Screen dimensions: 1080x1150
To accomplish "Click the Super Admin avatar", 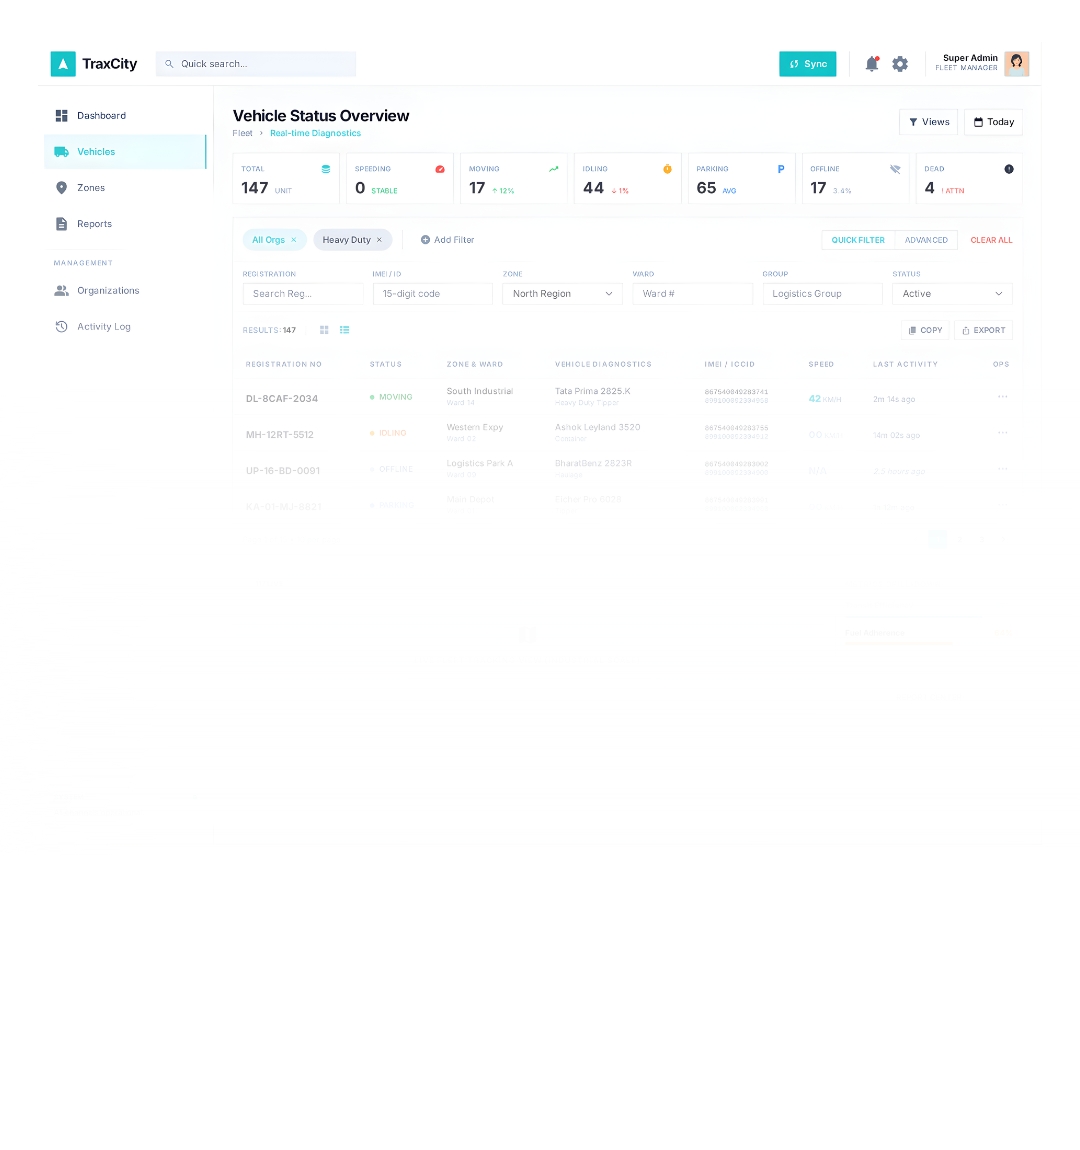I will pos(1016,64).
